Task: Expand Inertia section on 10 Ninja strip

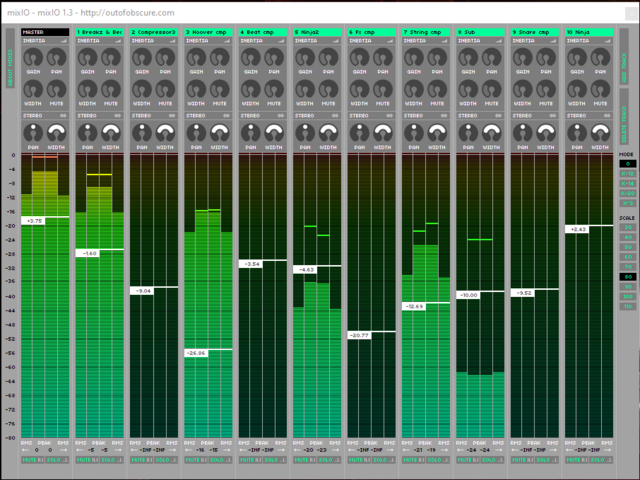Action: (607, 41)
